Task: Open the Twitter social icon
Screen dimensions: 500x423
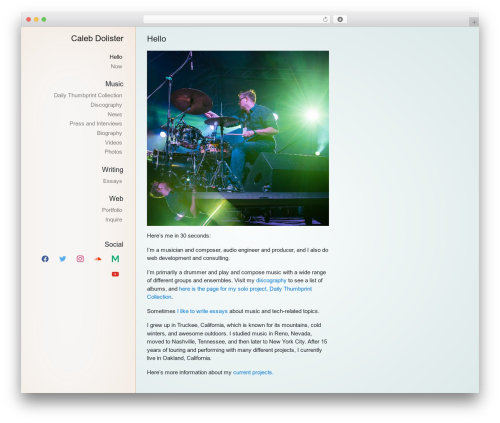Action: 63,259
